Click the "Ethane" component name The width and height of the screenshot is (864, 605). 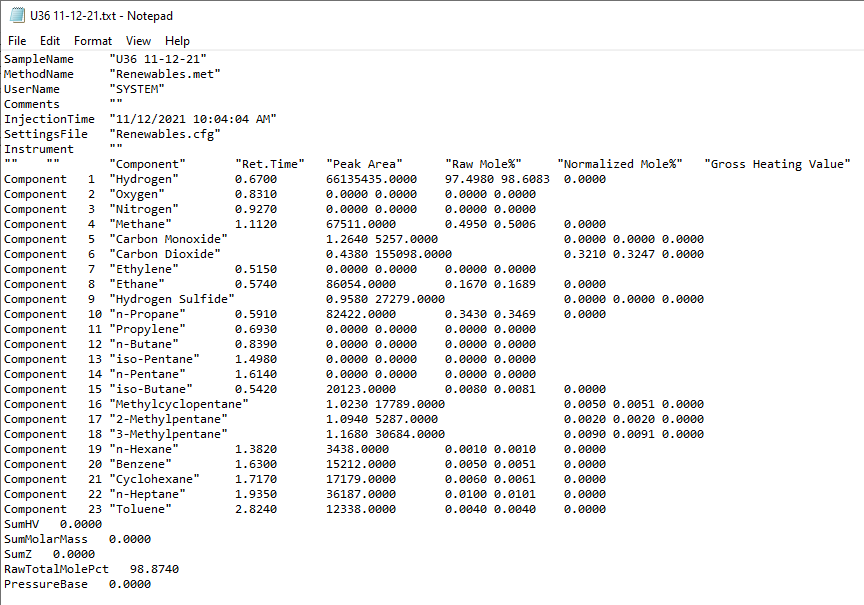coord(137,284)
